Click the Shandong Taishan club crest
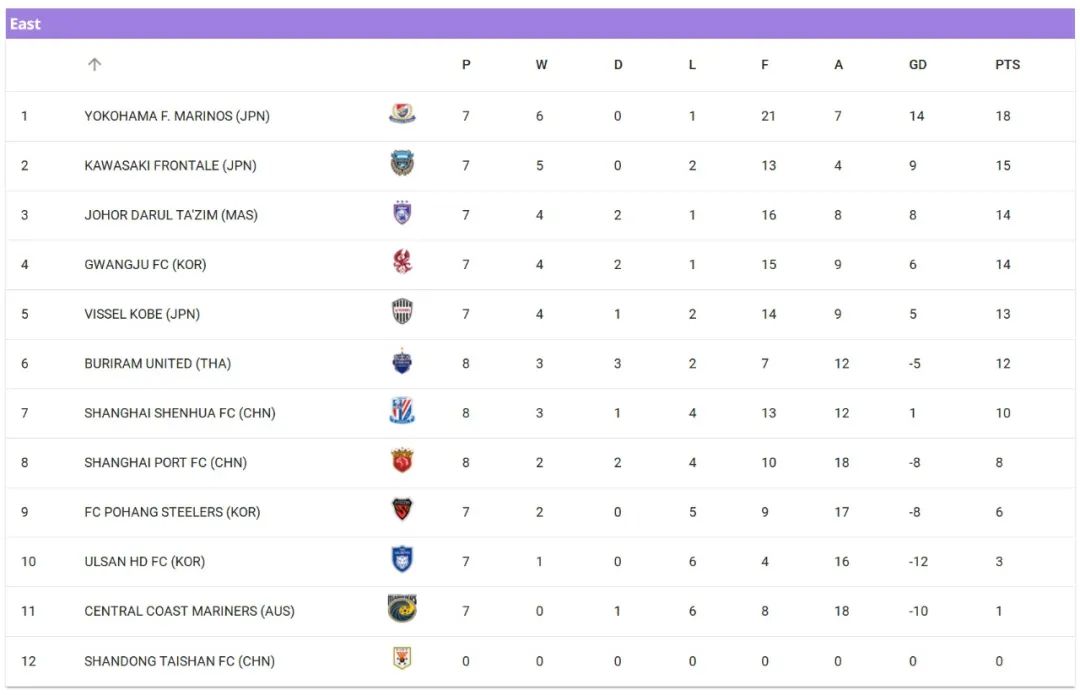 402,660
